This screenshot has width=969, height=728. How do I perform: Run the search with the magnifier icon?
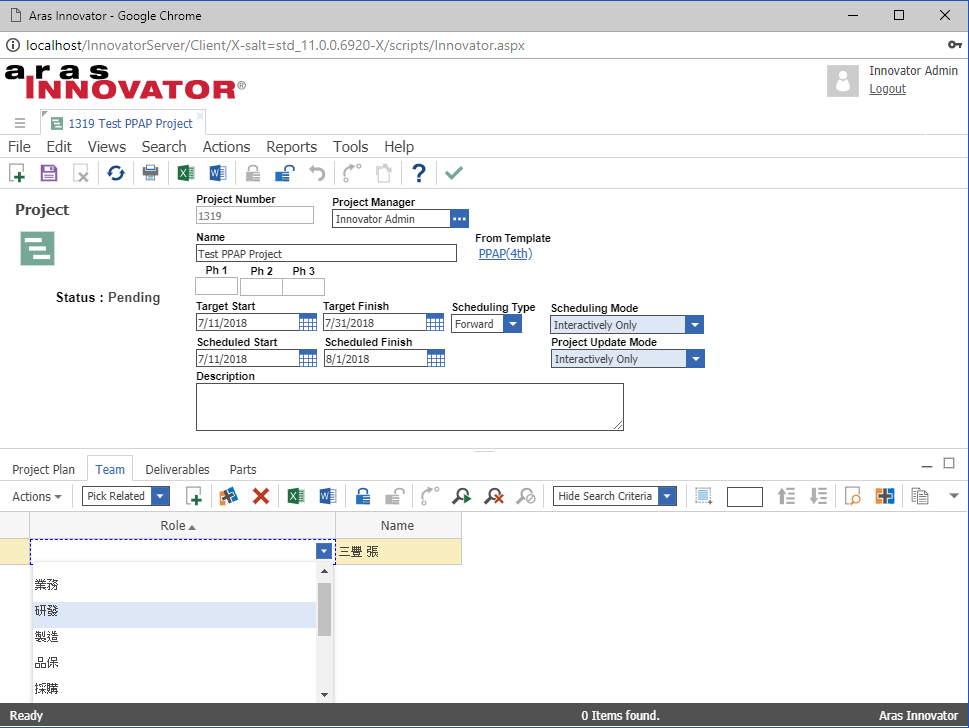(x=461, y=496)
